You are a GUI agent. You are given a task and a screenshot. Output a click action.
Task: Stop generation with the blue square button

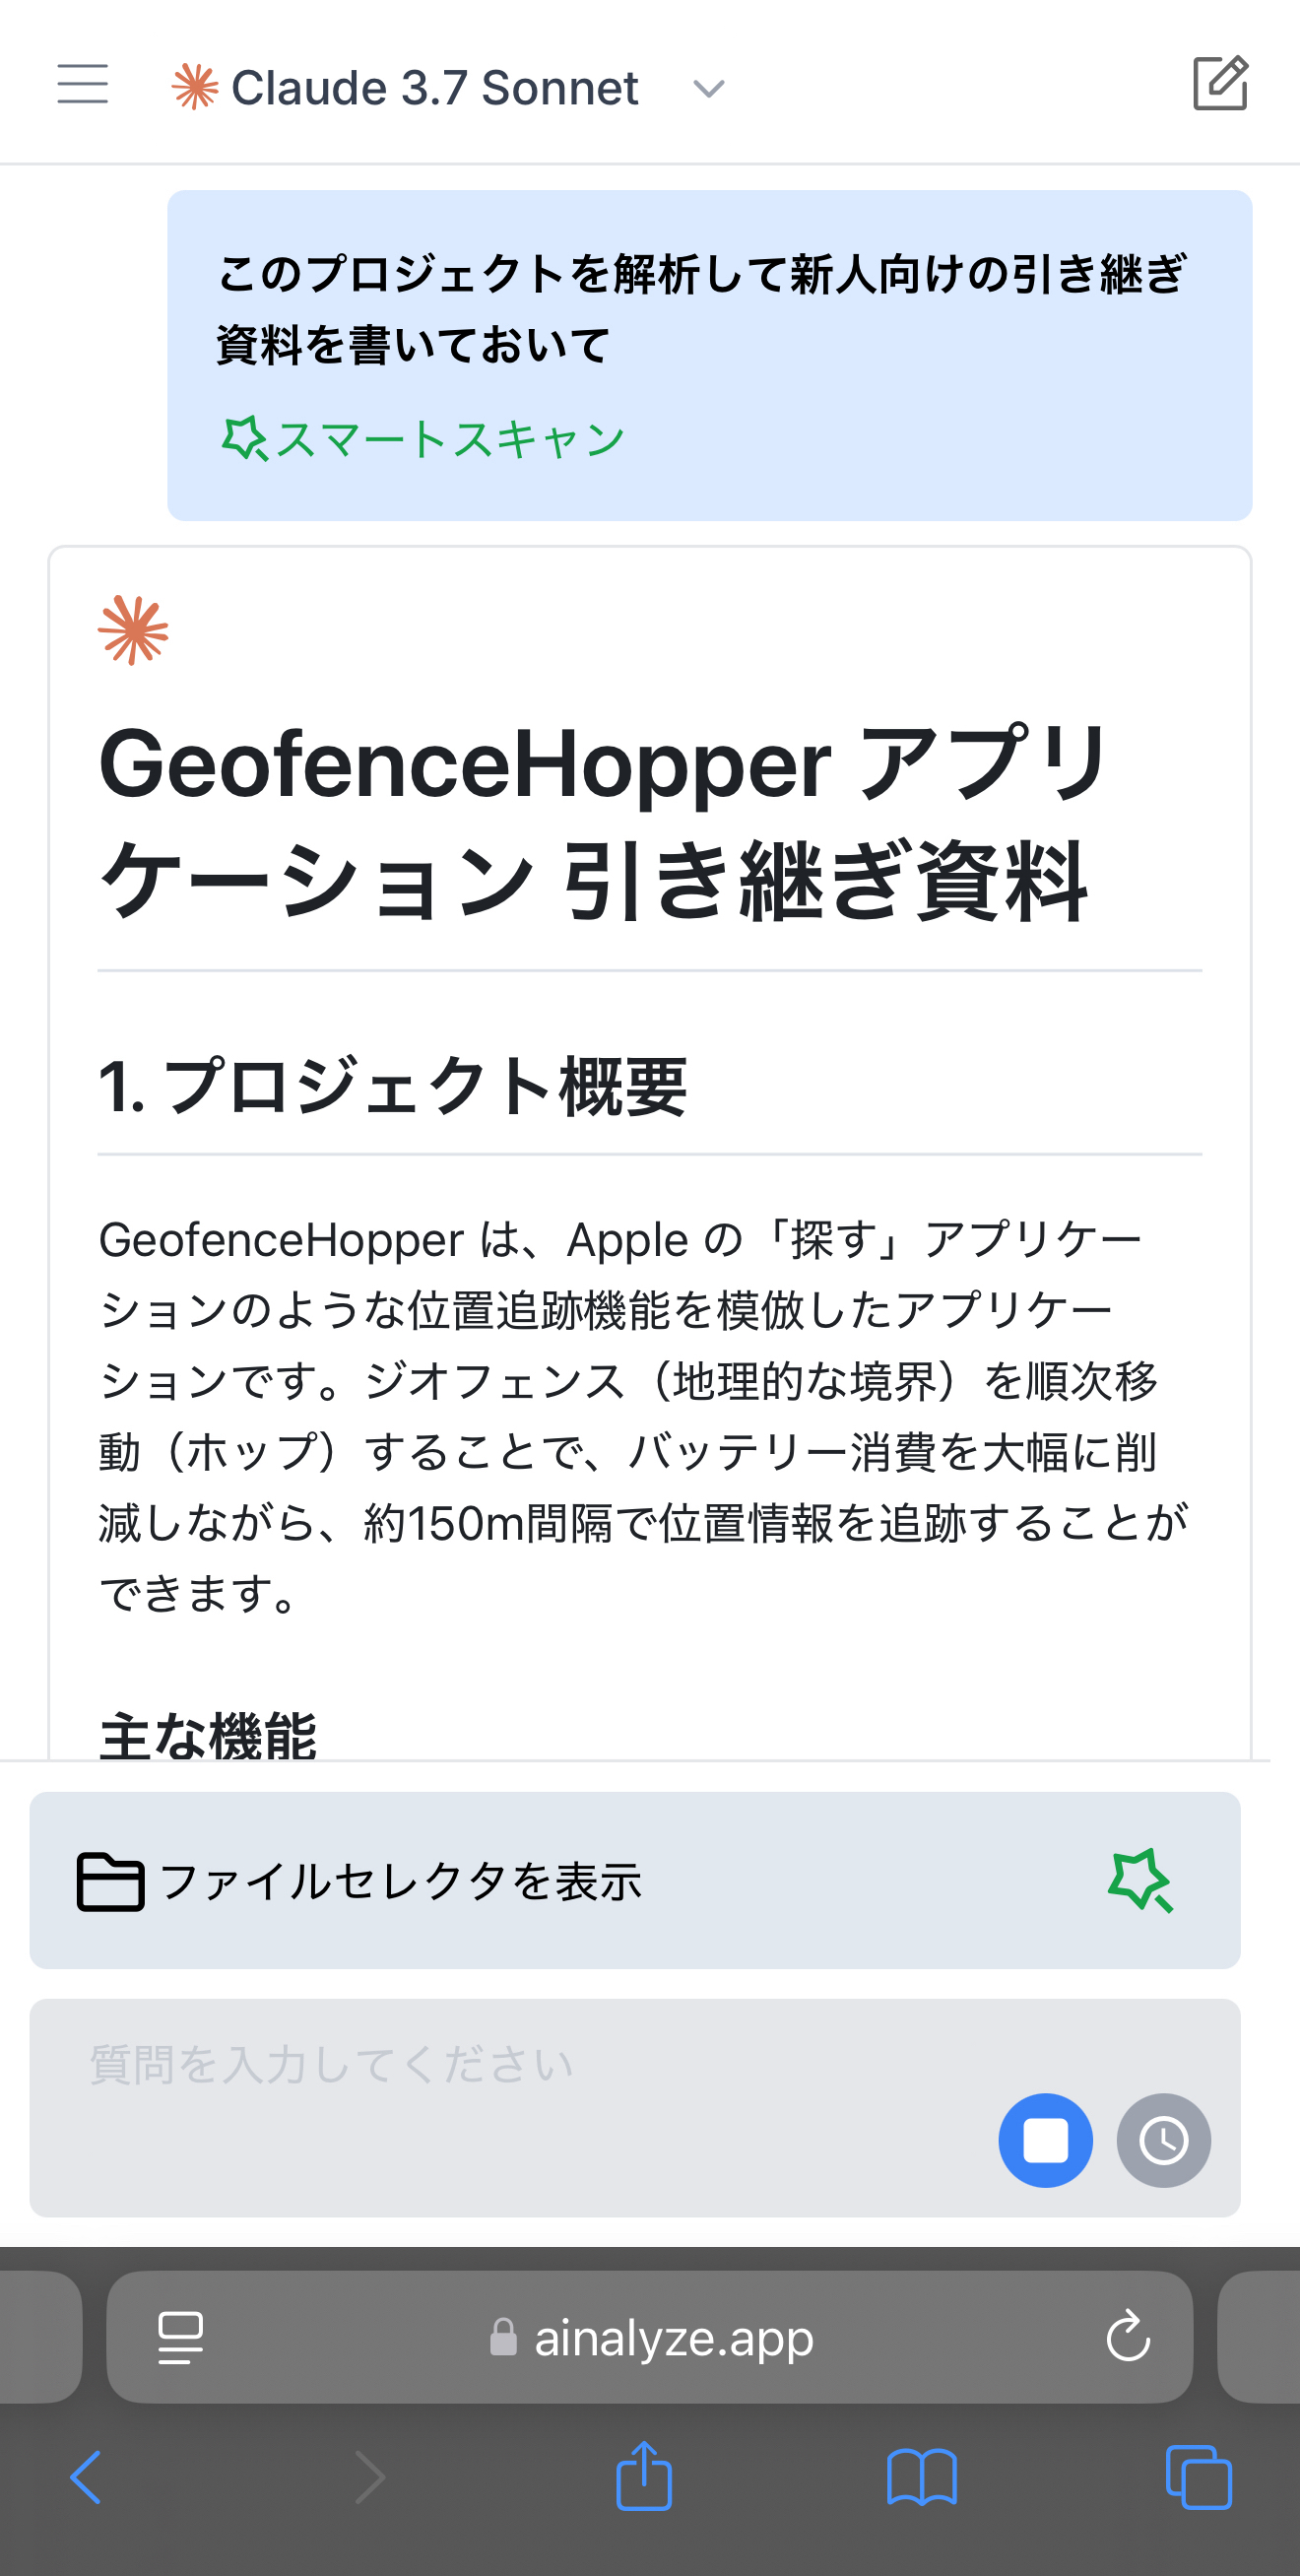pyautogui.click(x=1045, y=2141)
